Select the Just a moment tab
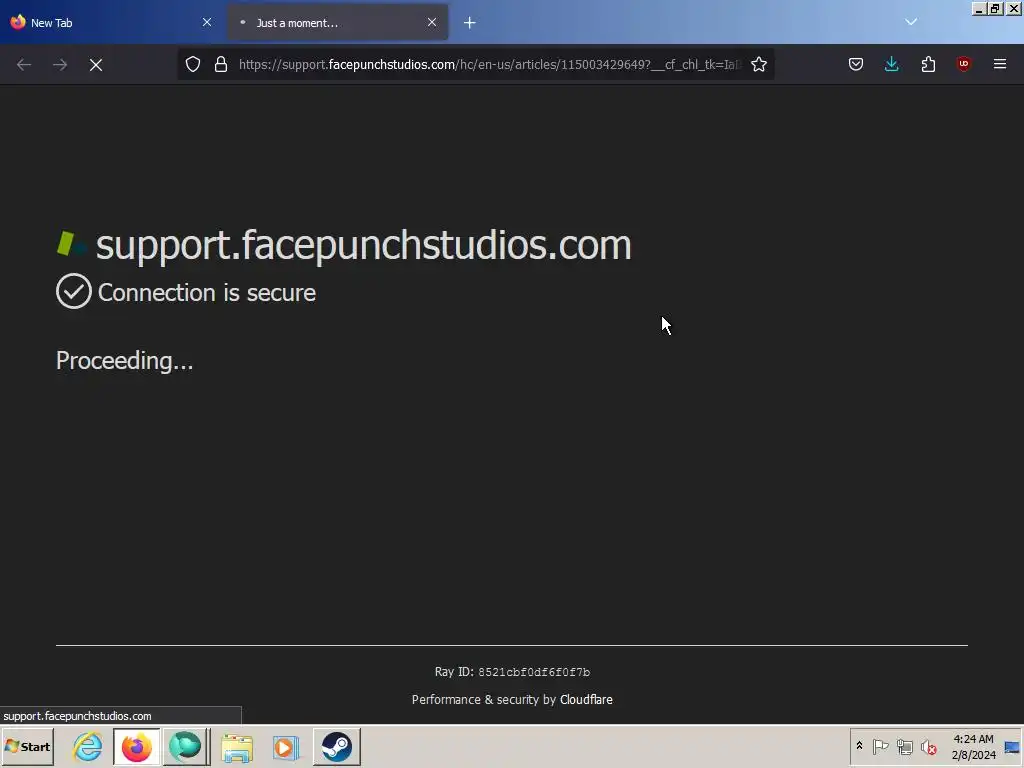The height and width of the screenshot is (768, 1024). pos(337,22)
